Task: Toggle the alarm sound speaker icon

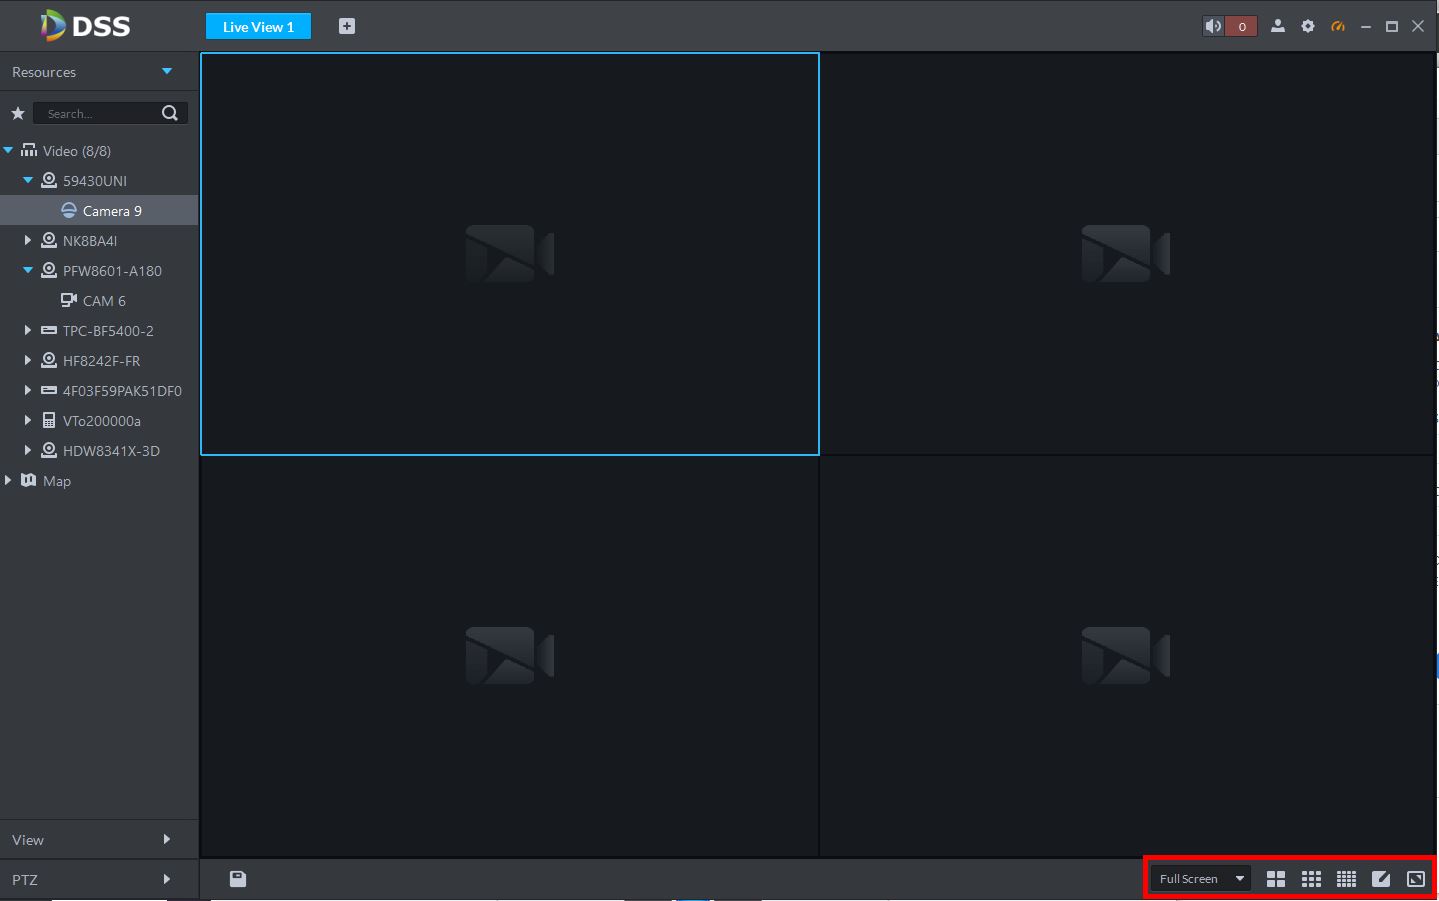Action: tap(1213, 27)
